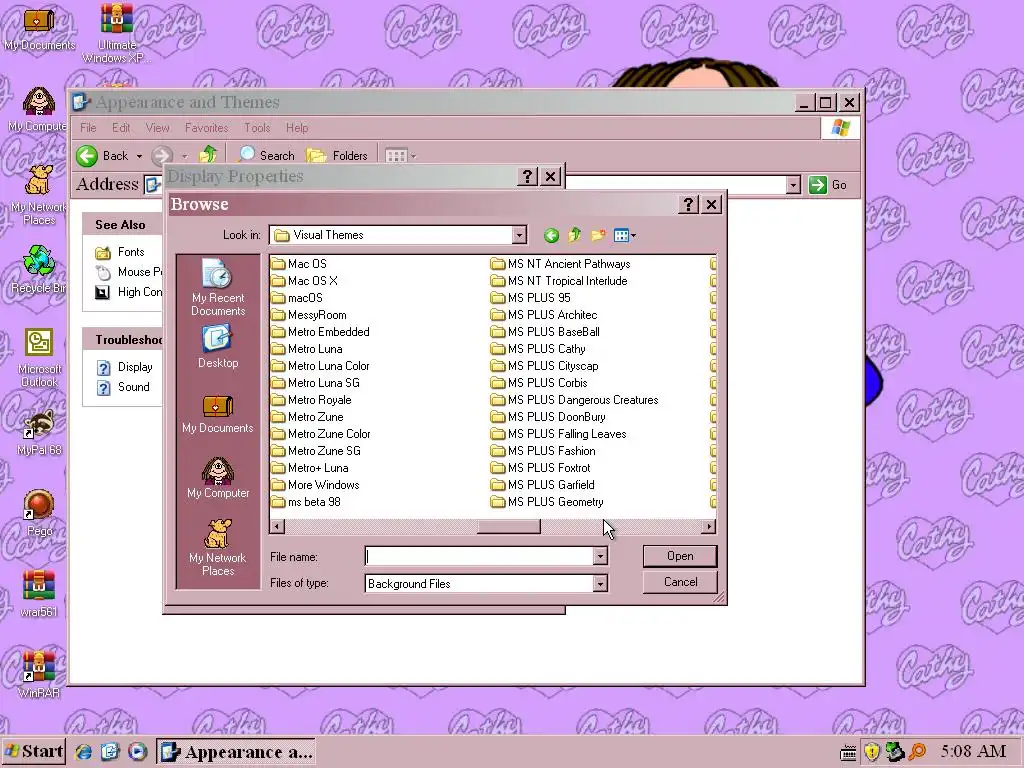
Task: Select MS PLUS Cathy folder
Action: pyautogui.click(x=538, y=349)
